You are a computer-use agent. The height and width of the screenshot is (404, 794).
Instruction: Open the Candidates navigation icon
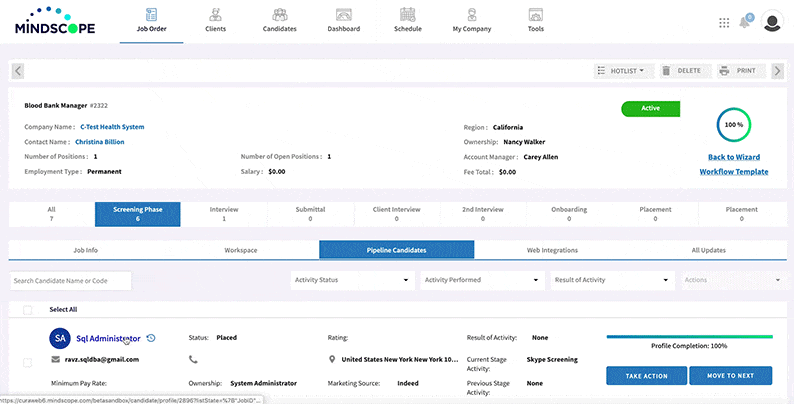(279, 15)
